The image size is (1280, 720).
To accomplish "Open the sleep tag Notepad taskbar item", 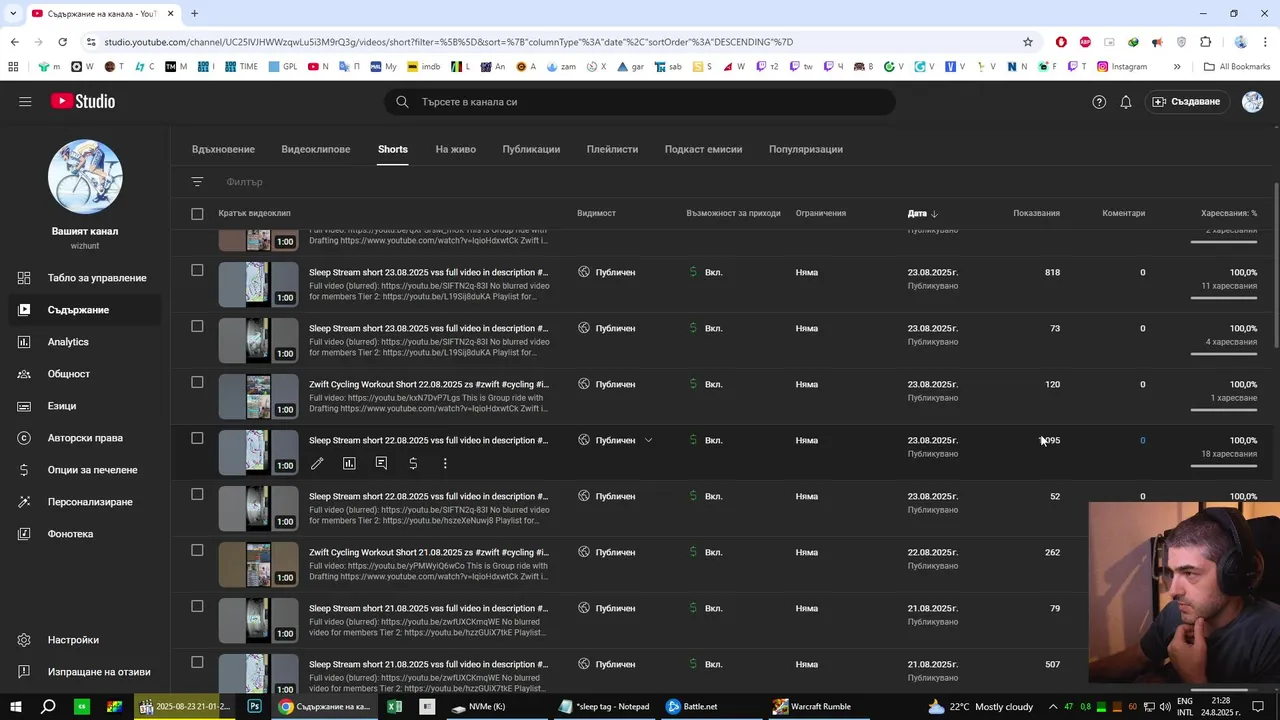I will point(605,707).
